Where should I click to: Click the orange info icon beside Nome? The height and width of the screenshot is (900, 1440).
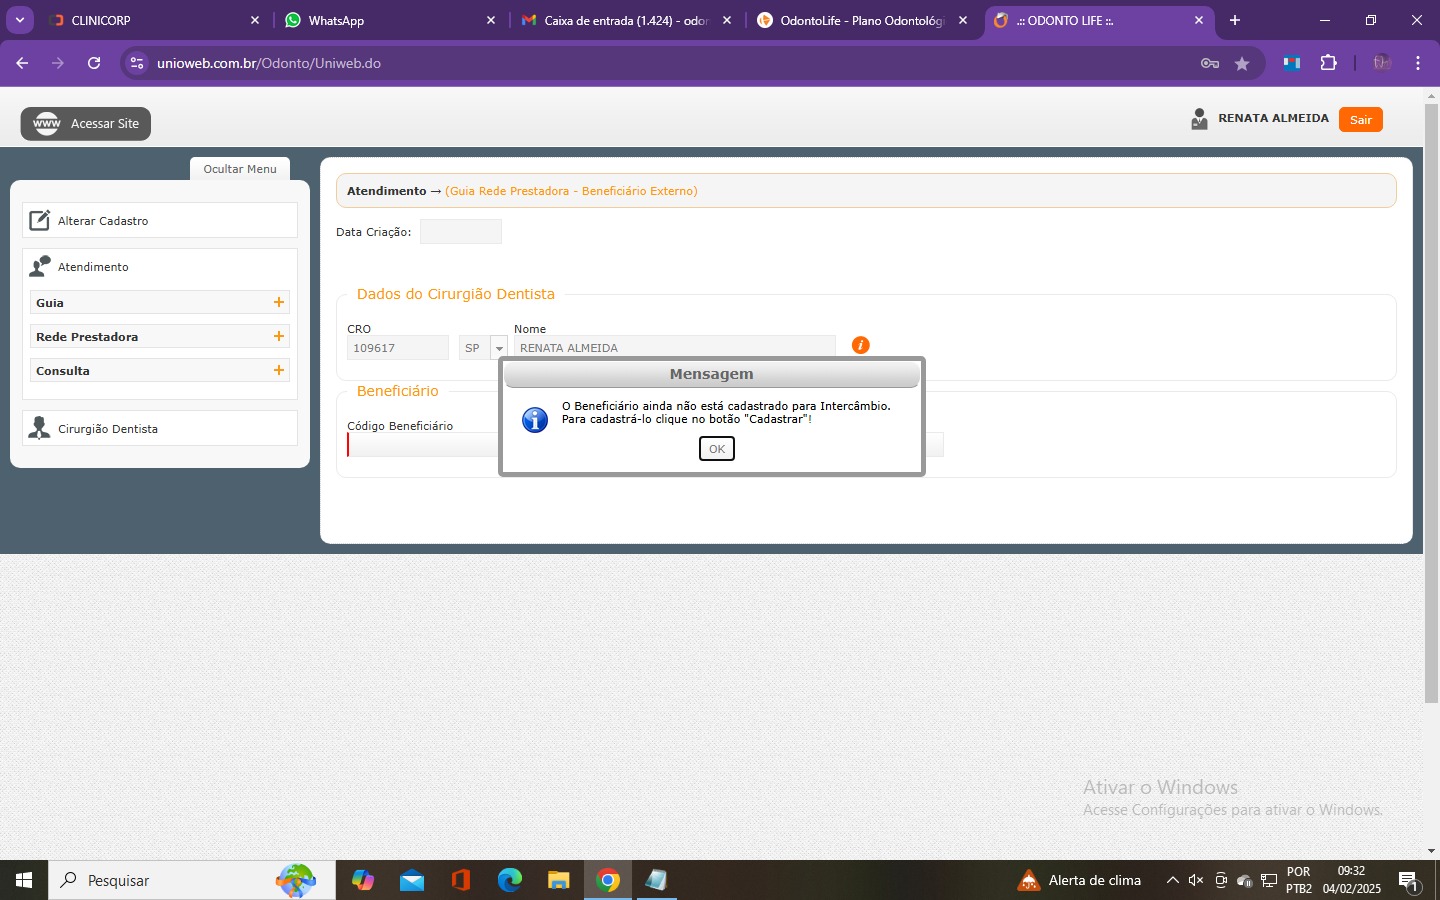(x=860, y=345)
